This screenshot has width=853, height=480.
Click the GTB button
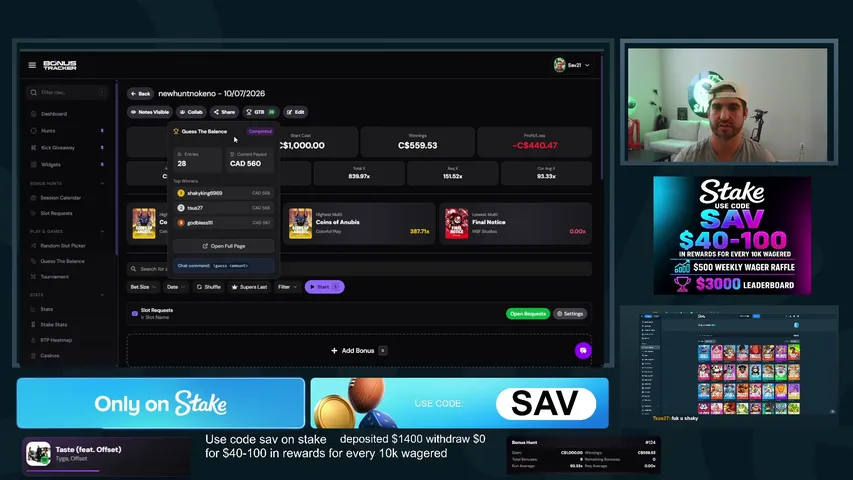coord(261,112)
